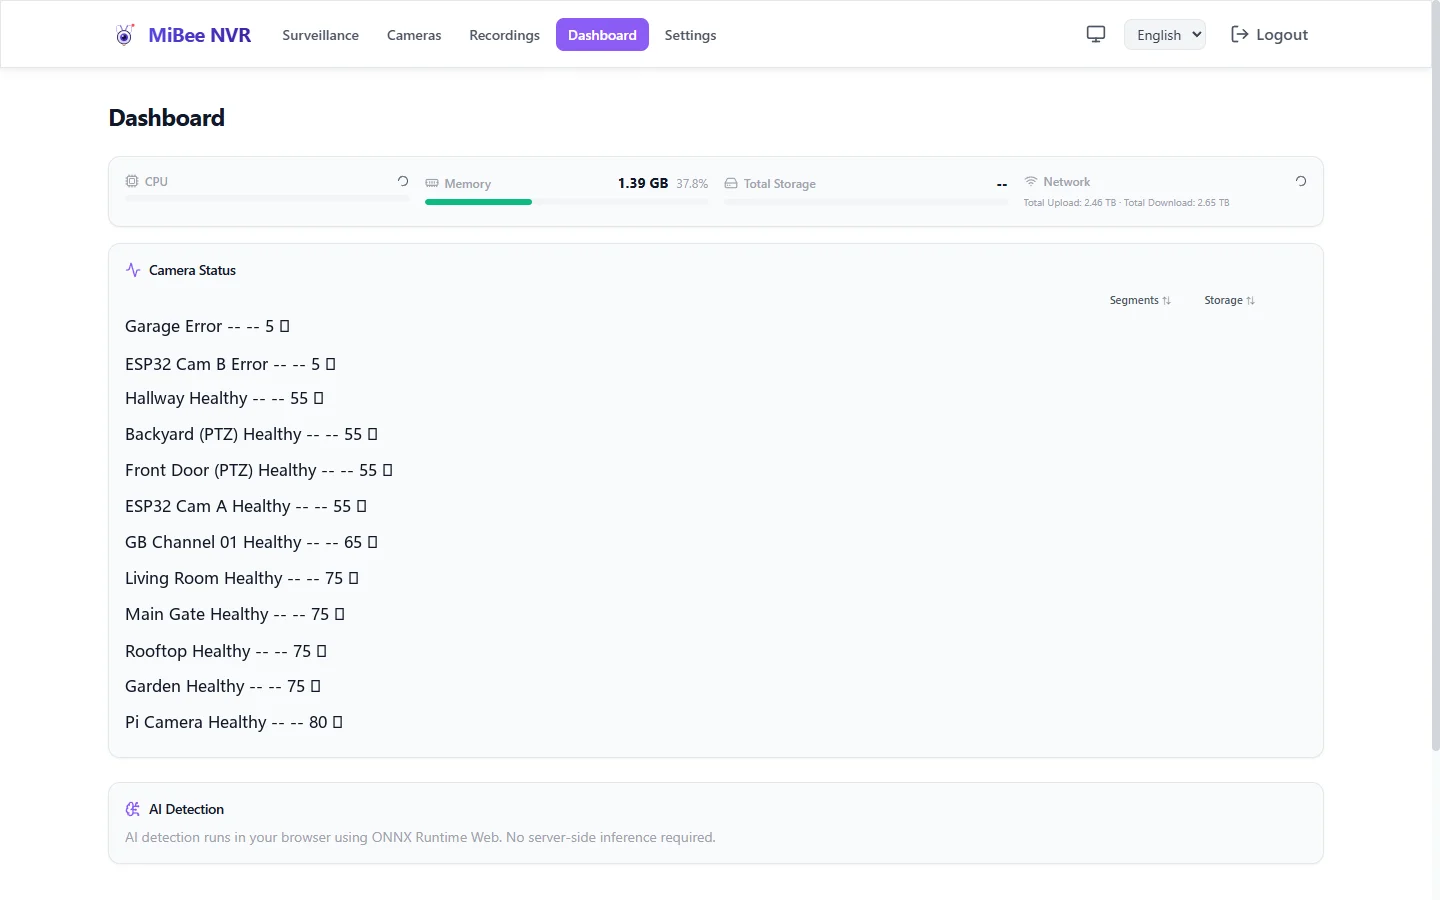Click the Dashboard page heading
This screenshot has width=1440, height=900.
point(167,118)
